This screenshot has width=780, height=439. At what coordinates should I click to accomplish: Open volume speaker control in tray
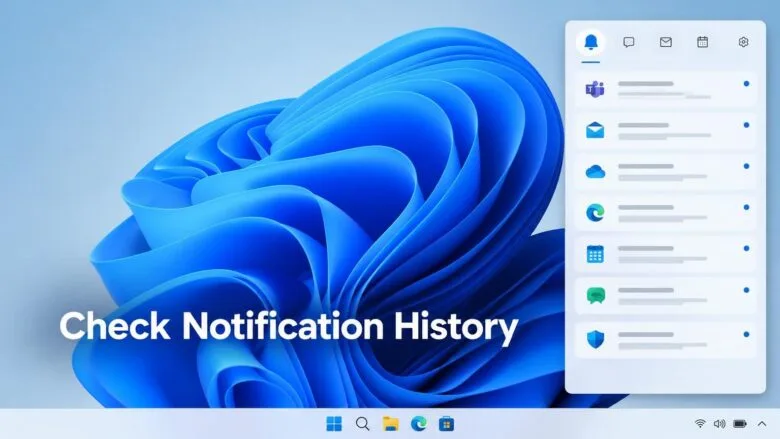719,424
